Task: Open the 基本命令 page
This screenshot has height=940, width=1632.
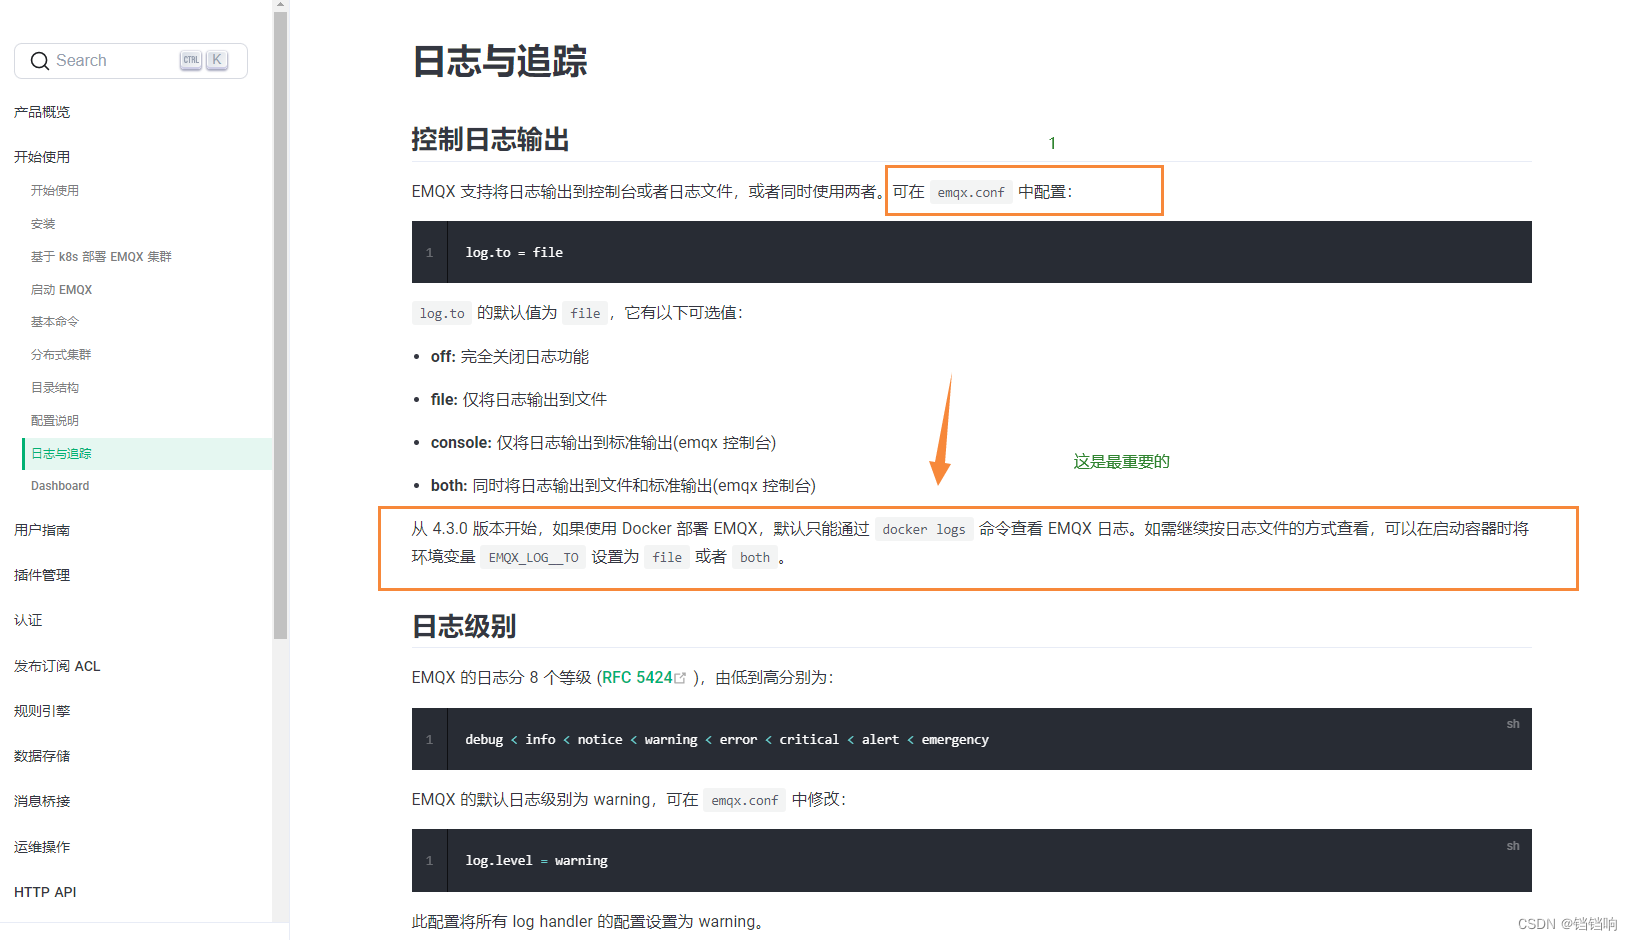Action: (55, 322)
